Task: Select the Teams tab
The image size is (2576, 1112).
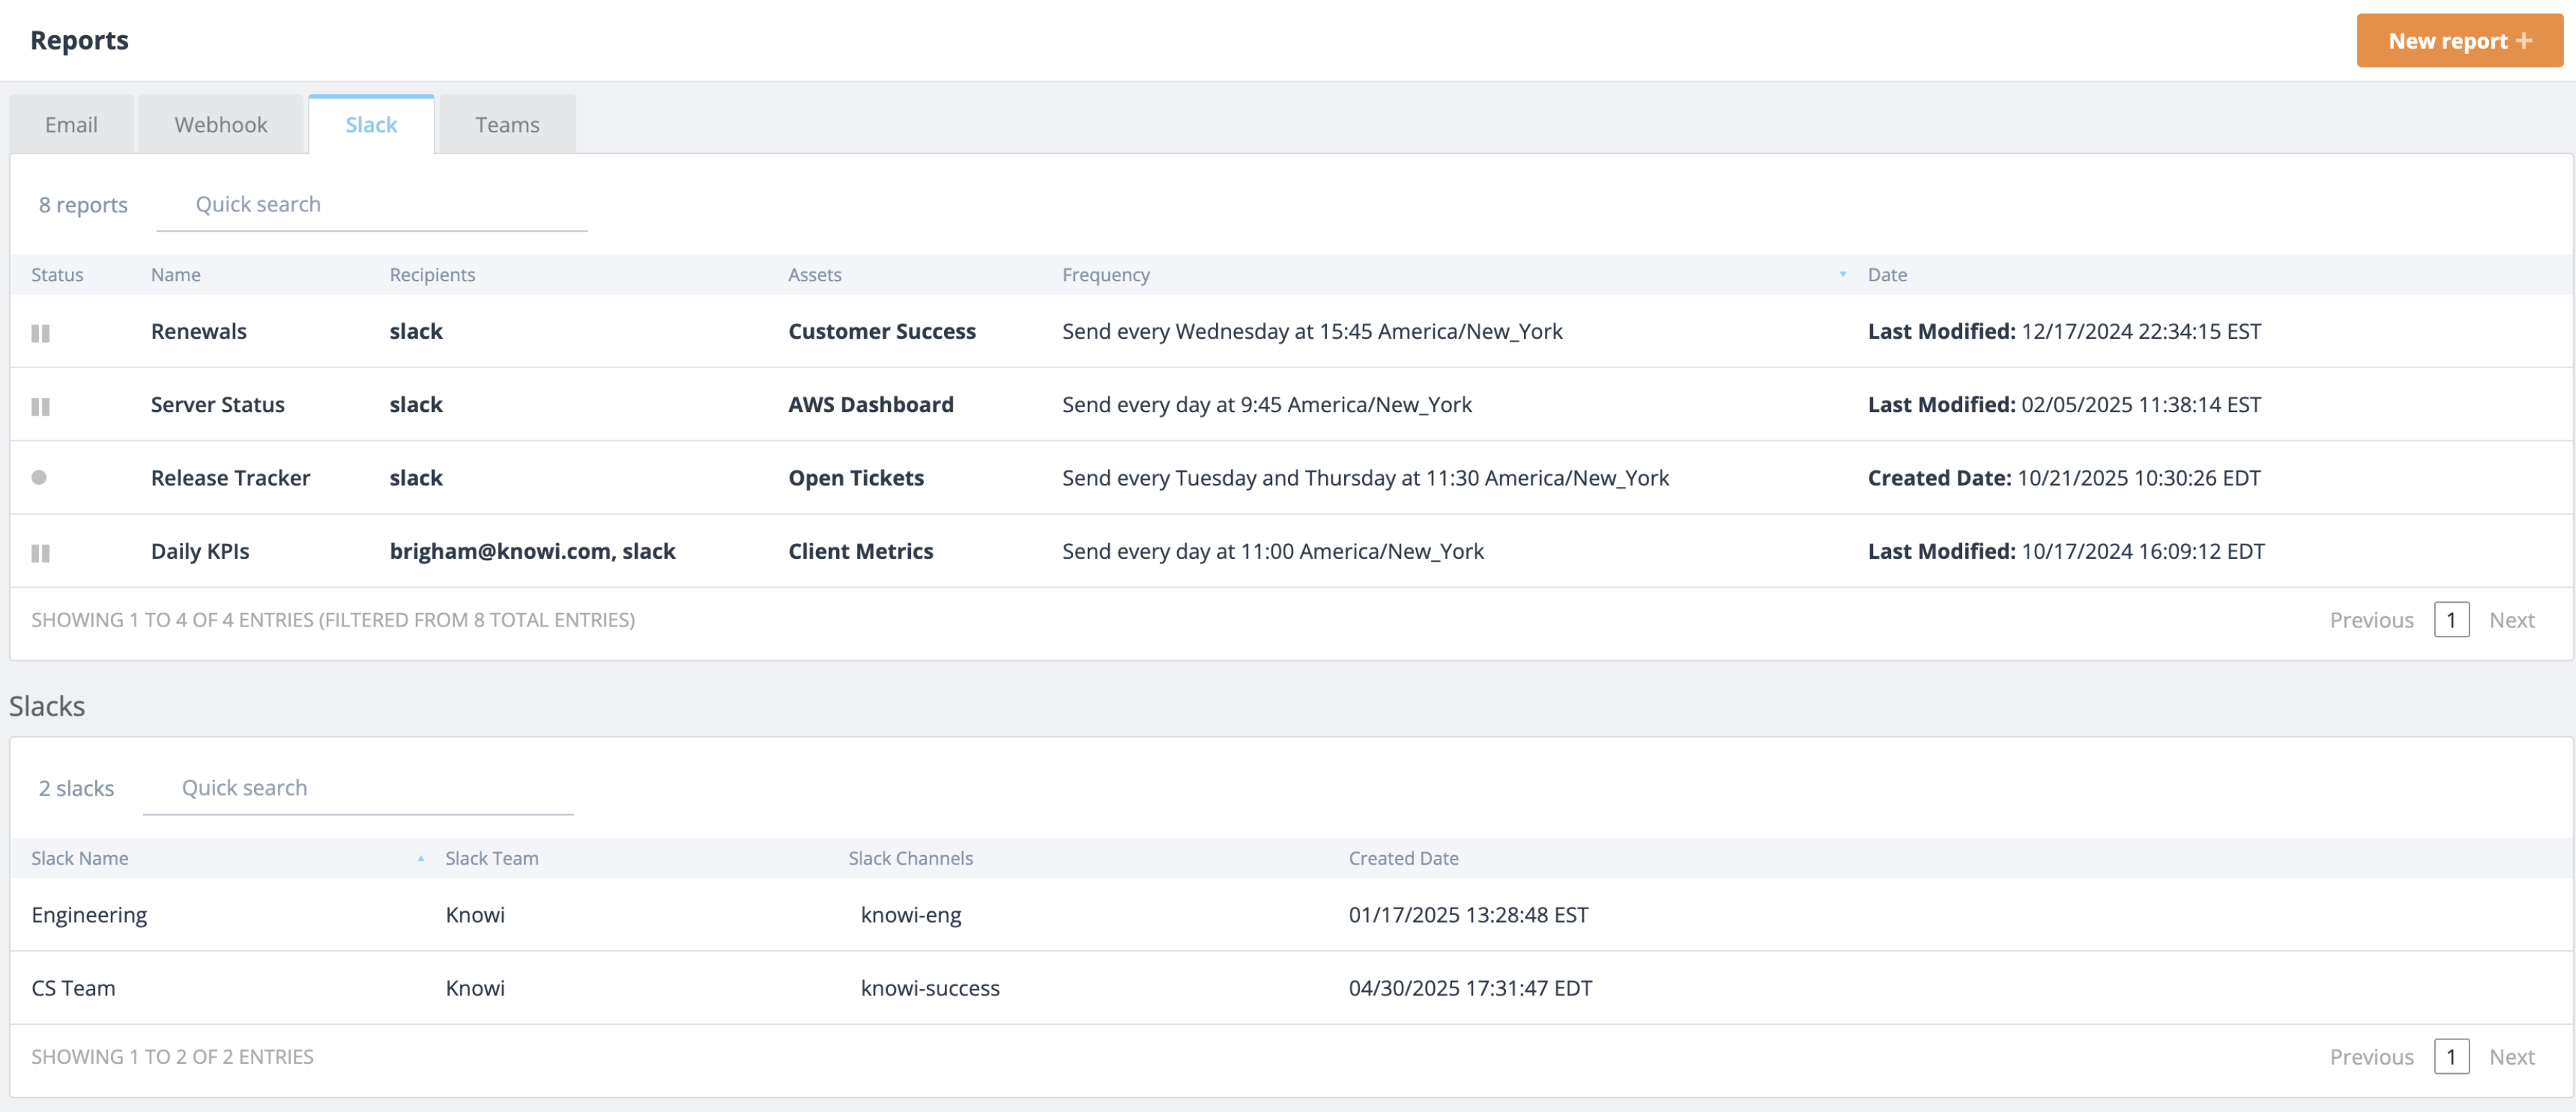Action: (x=507, y=124)
